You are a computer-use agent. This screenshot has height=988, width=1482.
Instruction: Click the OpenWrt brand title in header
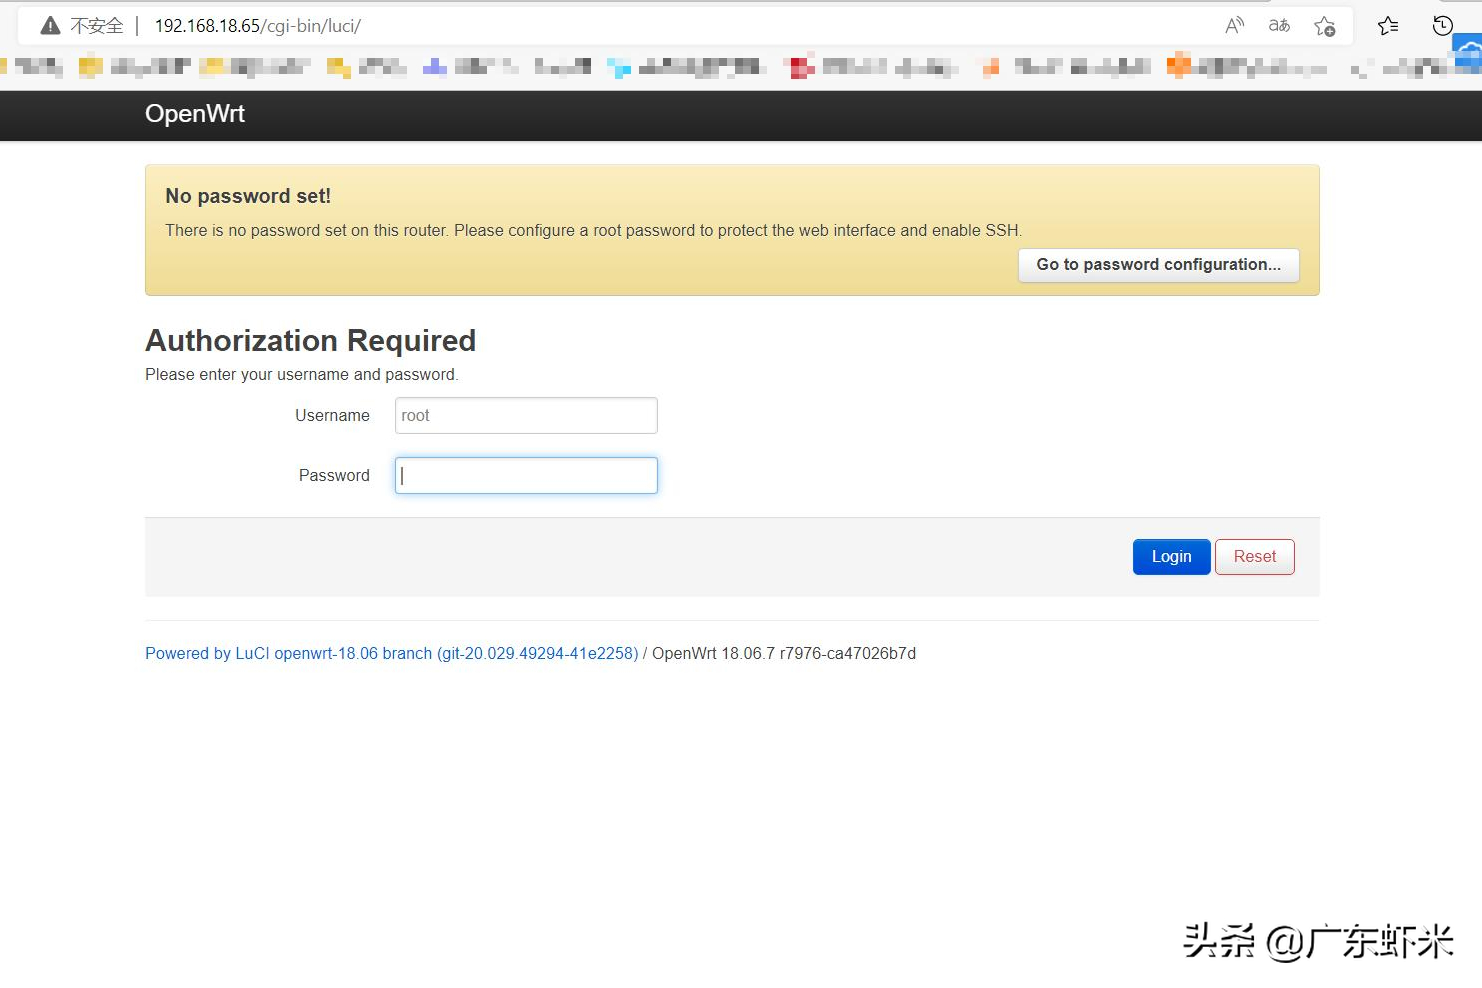click(195, 114)
